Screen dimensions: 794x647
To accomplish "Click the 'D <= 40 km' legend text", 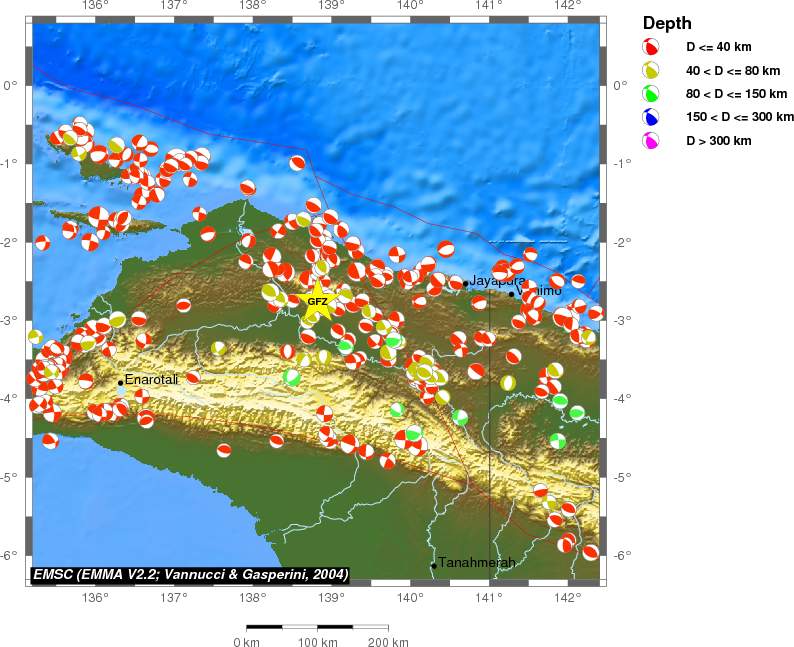I will pyautogui.click(x=716, y=47).
